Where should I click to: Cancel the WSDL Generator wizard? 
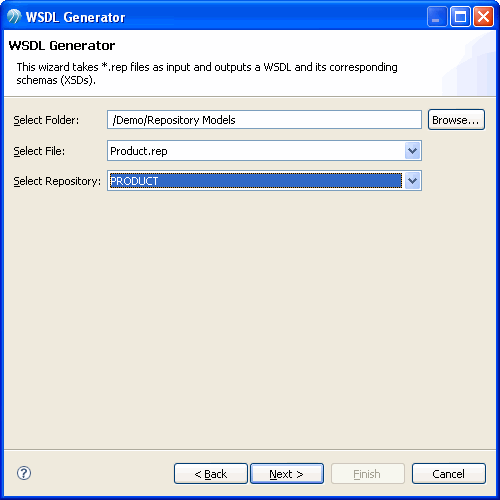[x=449, y=473]
